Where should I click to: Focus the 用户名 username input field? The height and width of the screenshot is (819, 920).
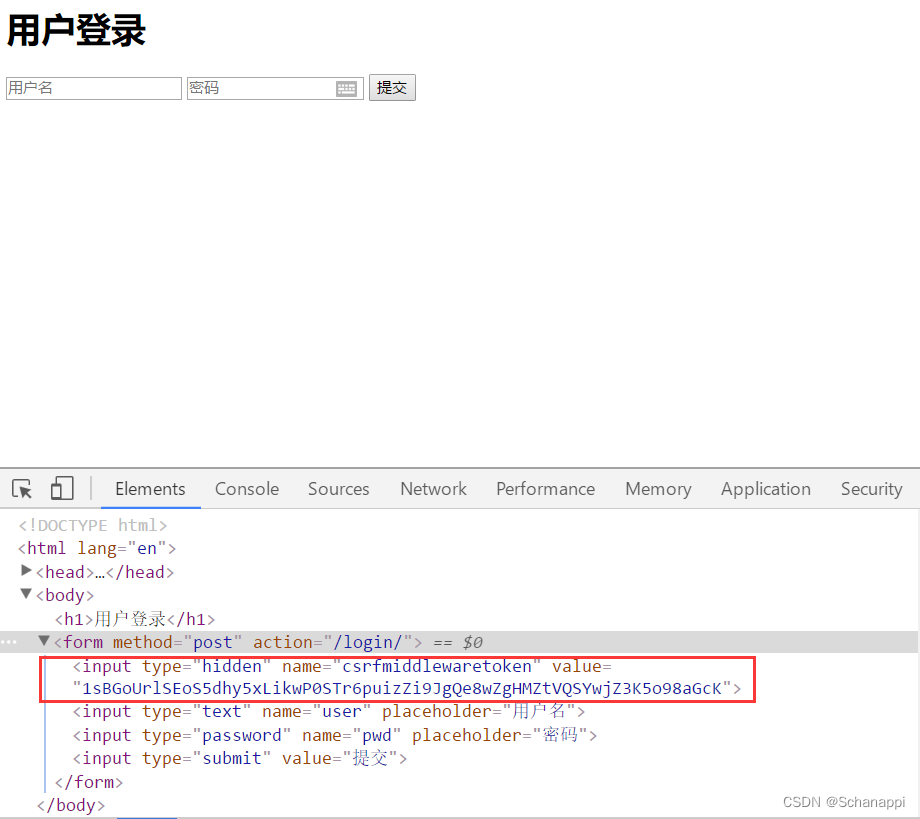(x=94, y=89)
